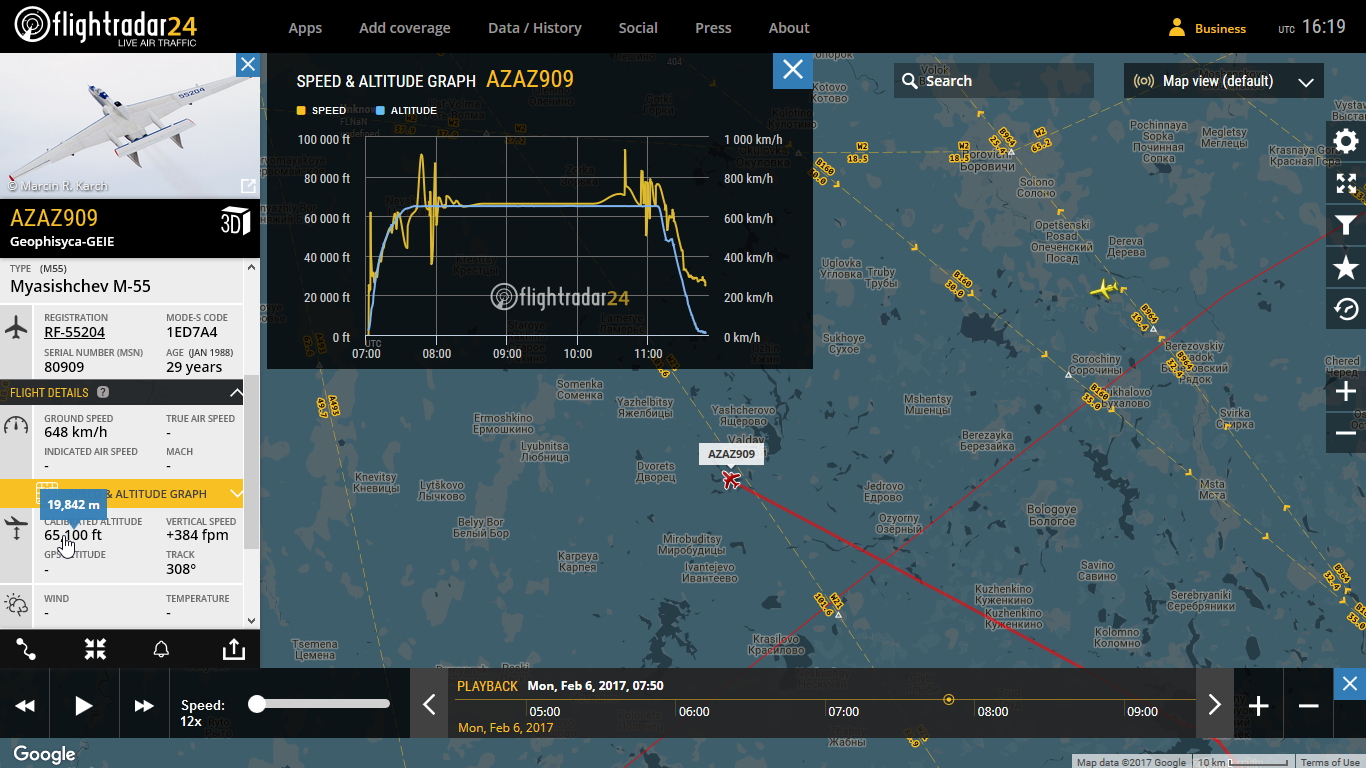Open registration link RF-55204
The height and width of the screenshot is (768, 1366).
75,332
